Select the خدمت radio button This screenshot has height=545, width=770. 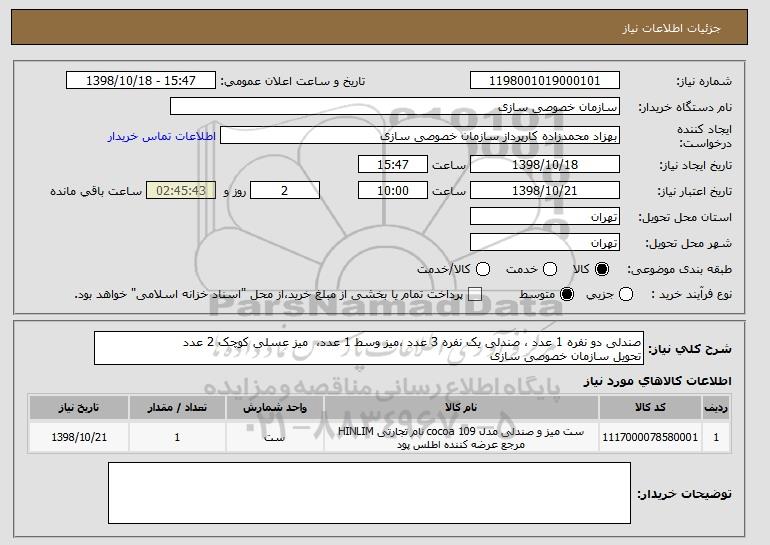point(550,269)
